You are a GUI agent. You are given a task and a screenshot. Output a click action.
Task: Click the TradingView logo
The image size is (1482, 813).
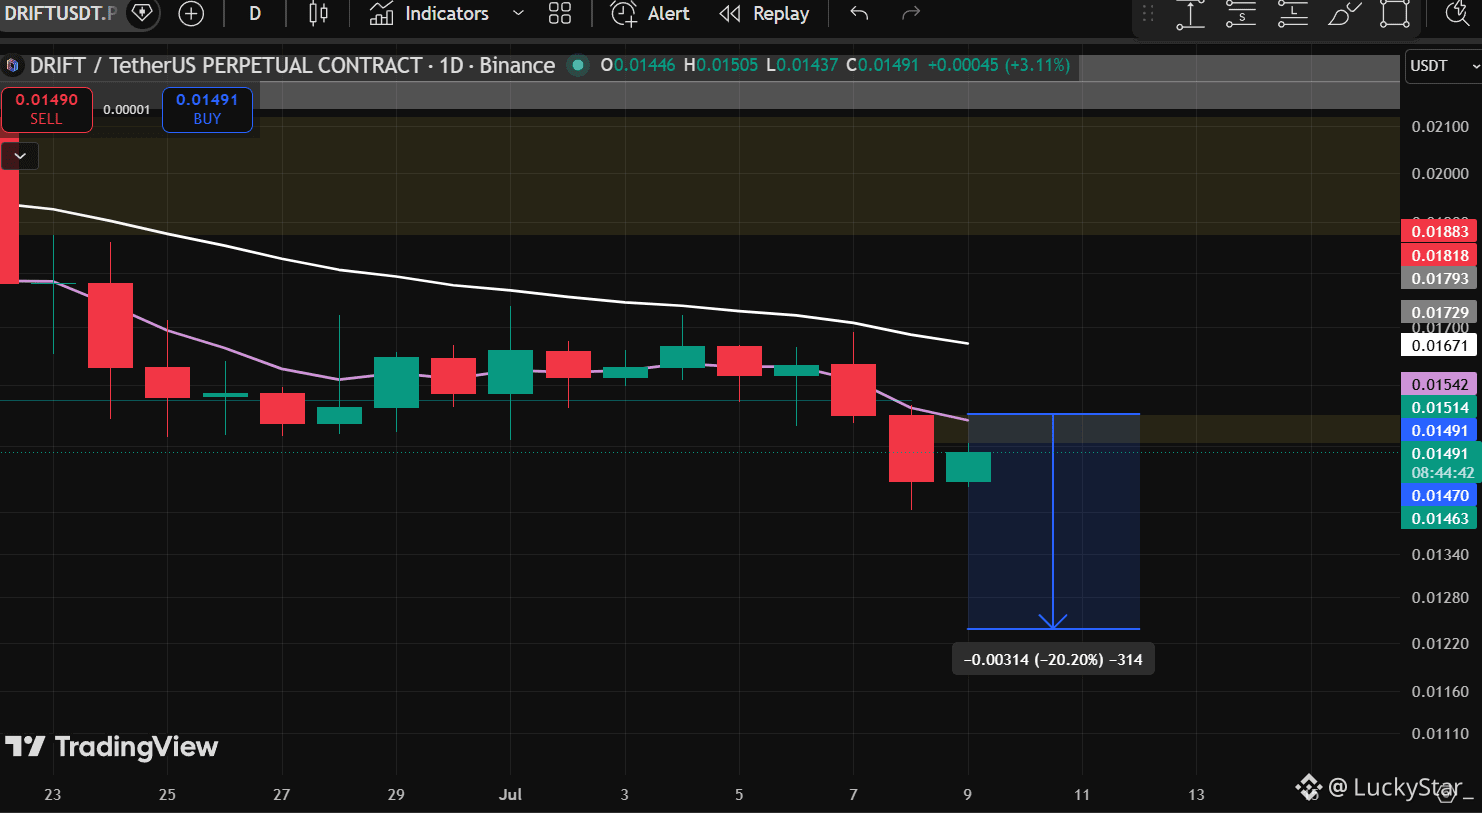point(111,747)
